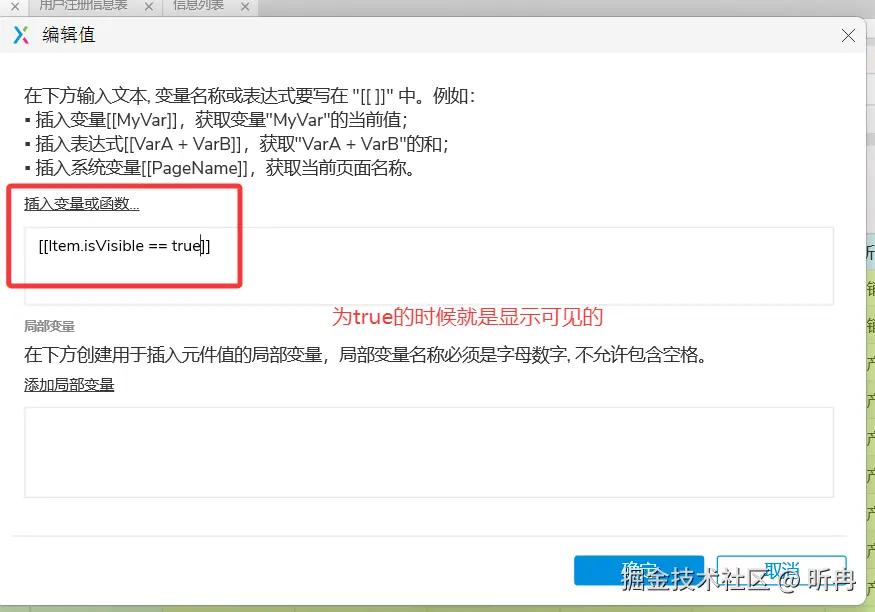Click the [[PageName]] example instruction line
Screen dimensions: 875x612
[x=219, y=168]
